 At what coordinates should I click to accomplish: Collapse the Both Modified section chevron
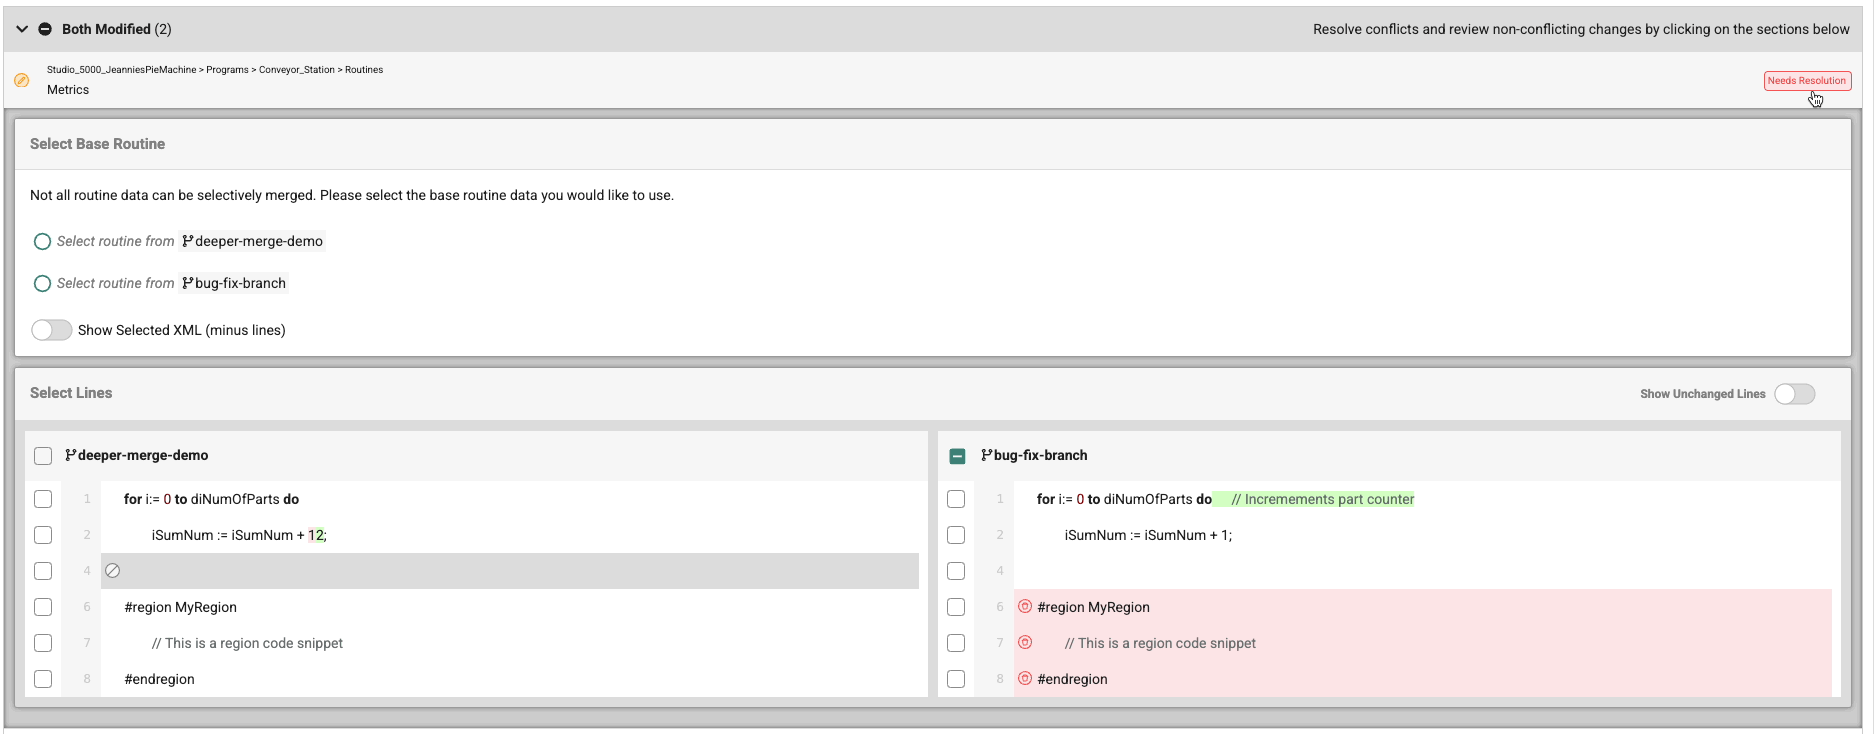22,29
